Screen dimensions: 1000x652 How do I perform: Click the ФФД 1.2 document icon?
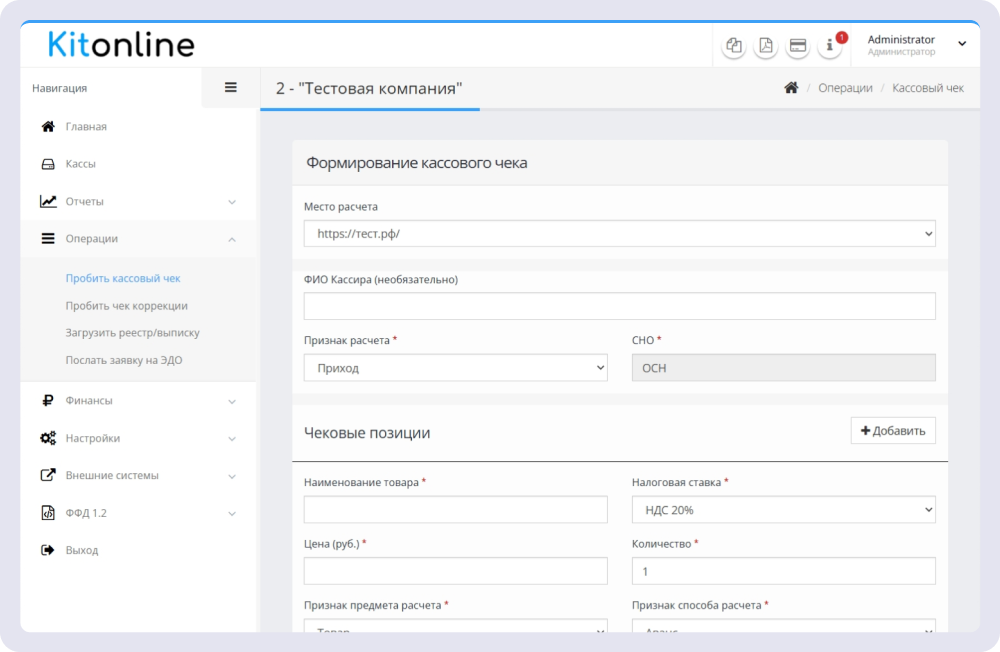click(45, 513)
